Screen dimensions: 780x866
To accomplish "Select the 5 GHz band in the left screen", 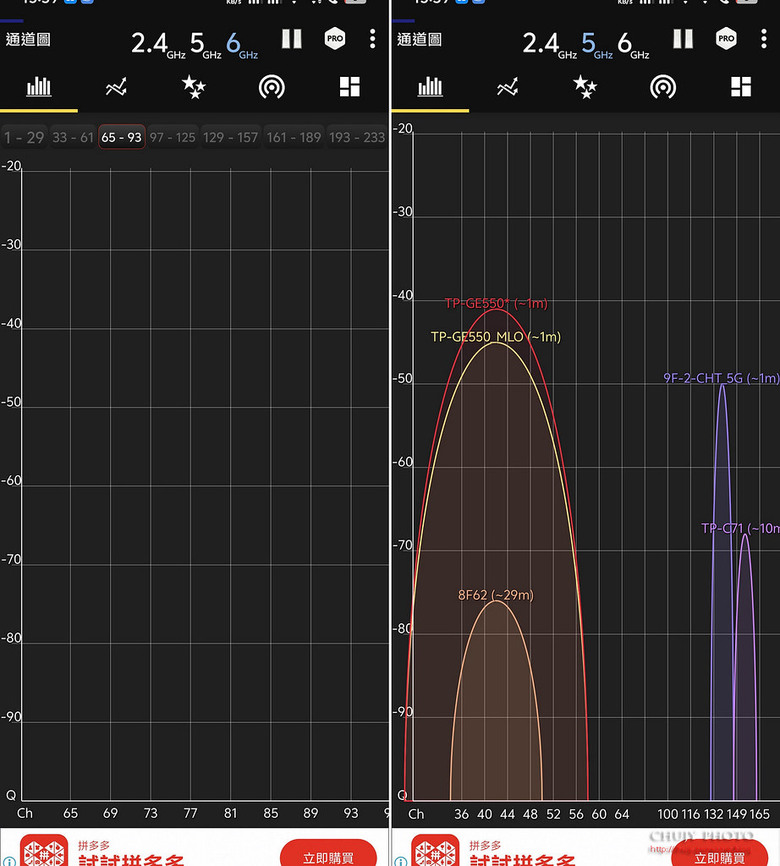I will coord(205,45).
